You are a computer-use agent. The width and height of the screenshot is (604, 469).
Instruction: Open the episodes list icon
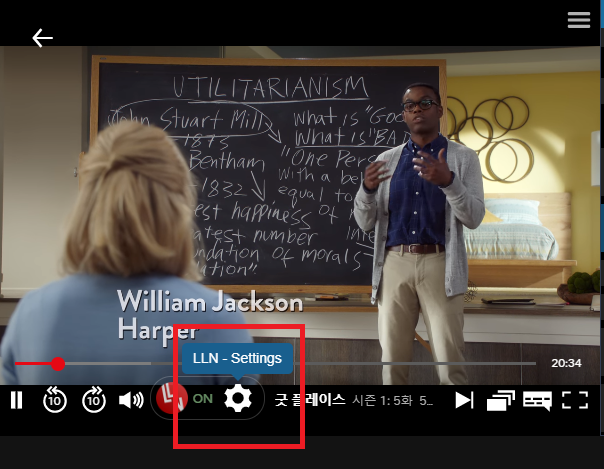[500, 400]
